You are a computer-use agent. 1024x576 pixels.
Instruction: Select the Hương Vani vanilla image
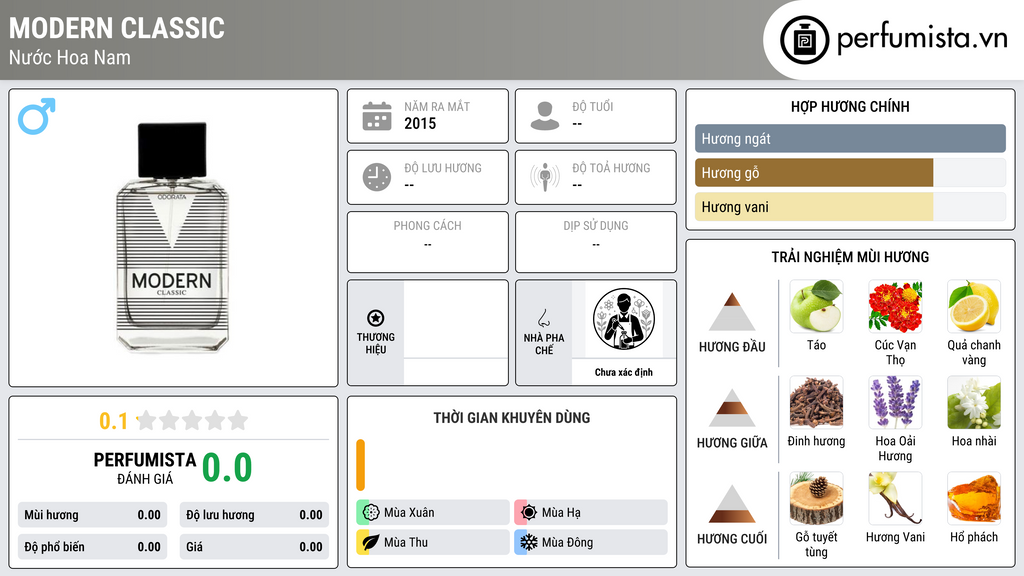click(x=895, y=498)
